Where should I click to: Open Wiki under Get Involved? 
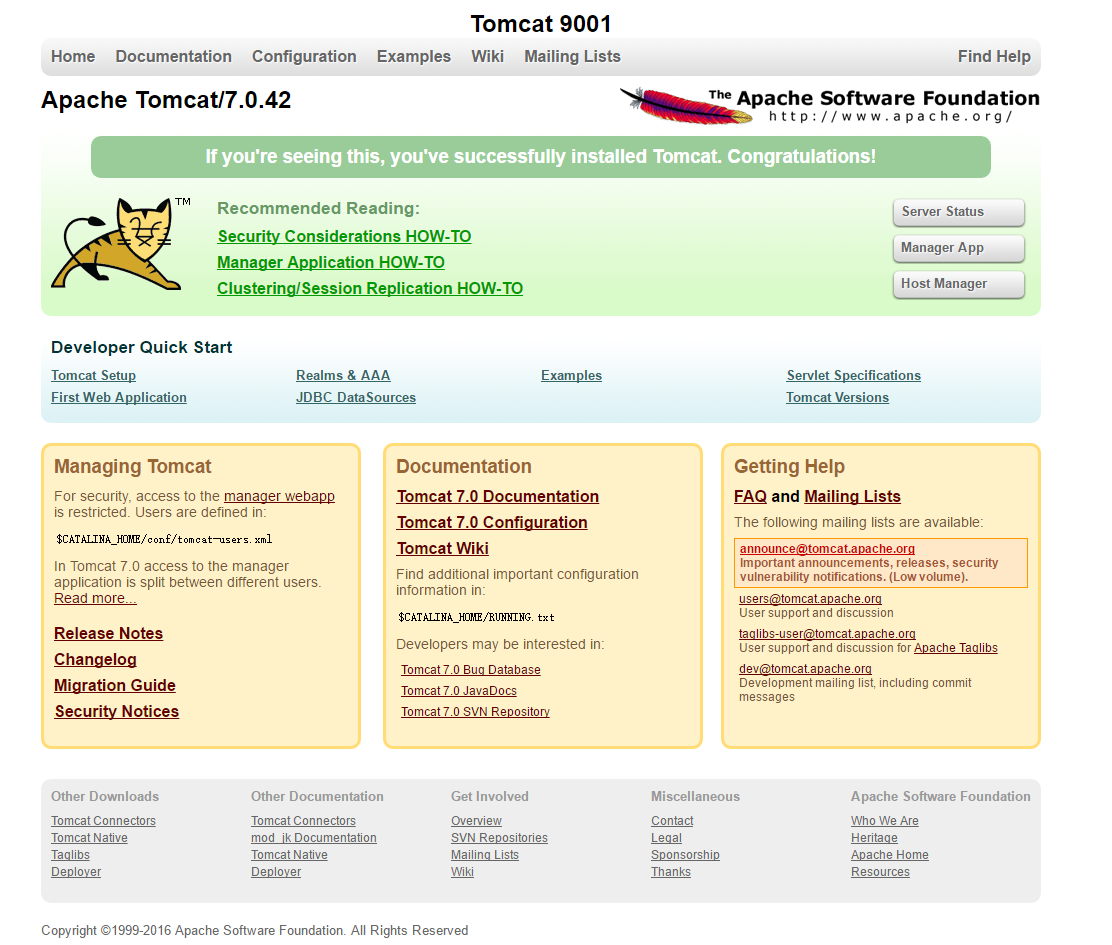(462, 872)
